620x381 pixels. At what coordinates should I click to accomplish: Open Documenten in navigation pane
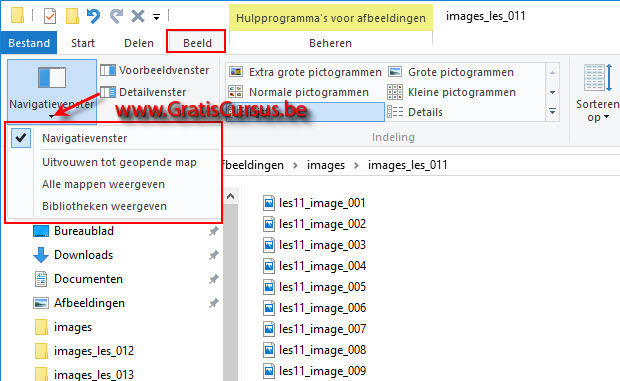88,279
